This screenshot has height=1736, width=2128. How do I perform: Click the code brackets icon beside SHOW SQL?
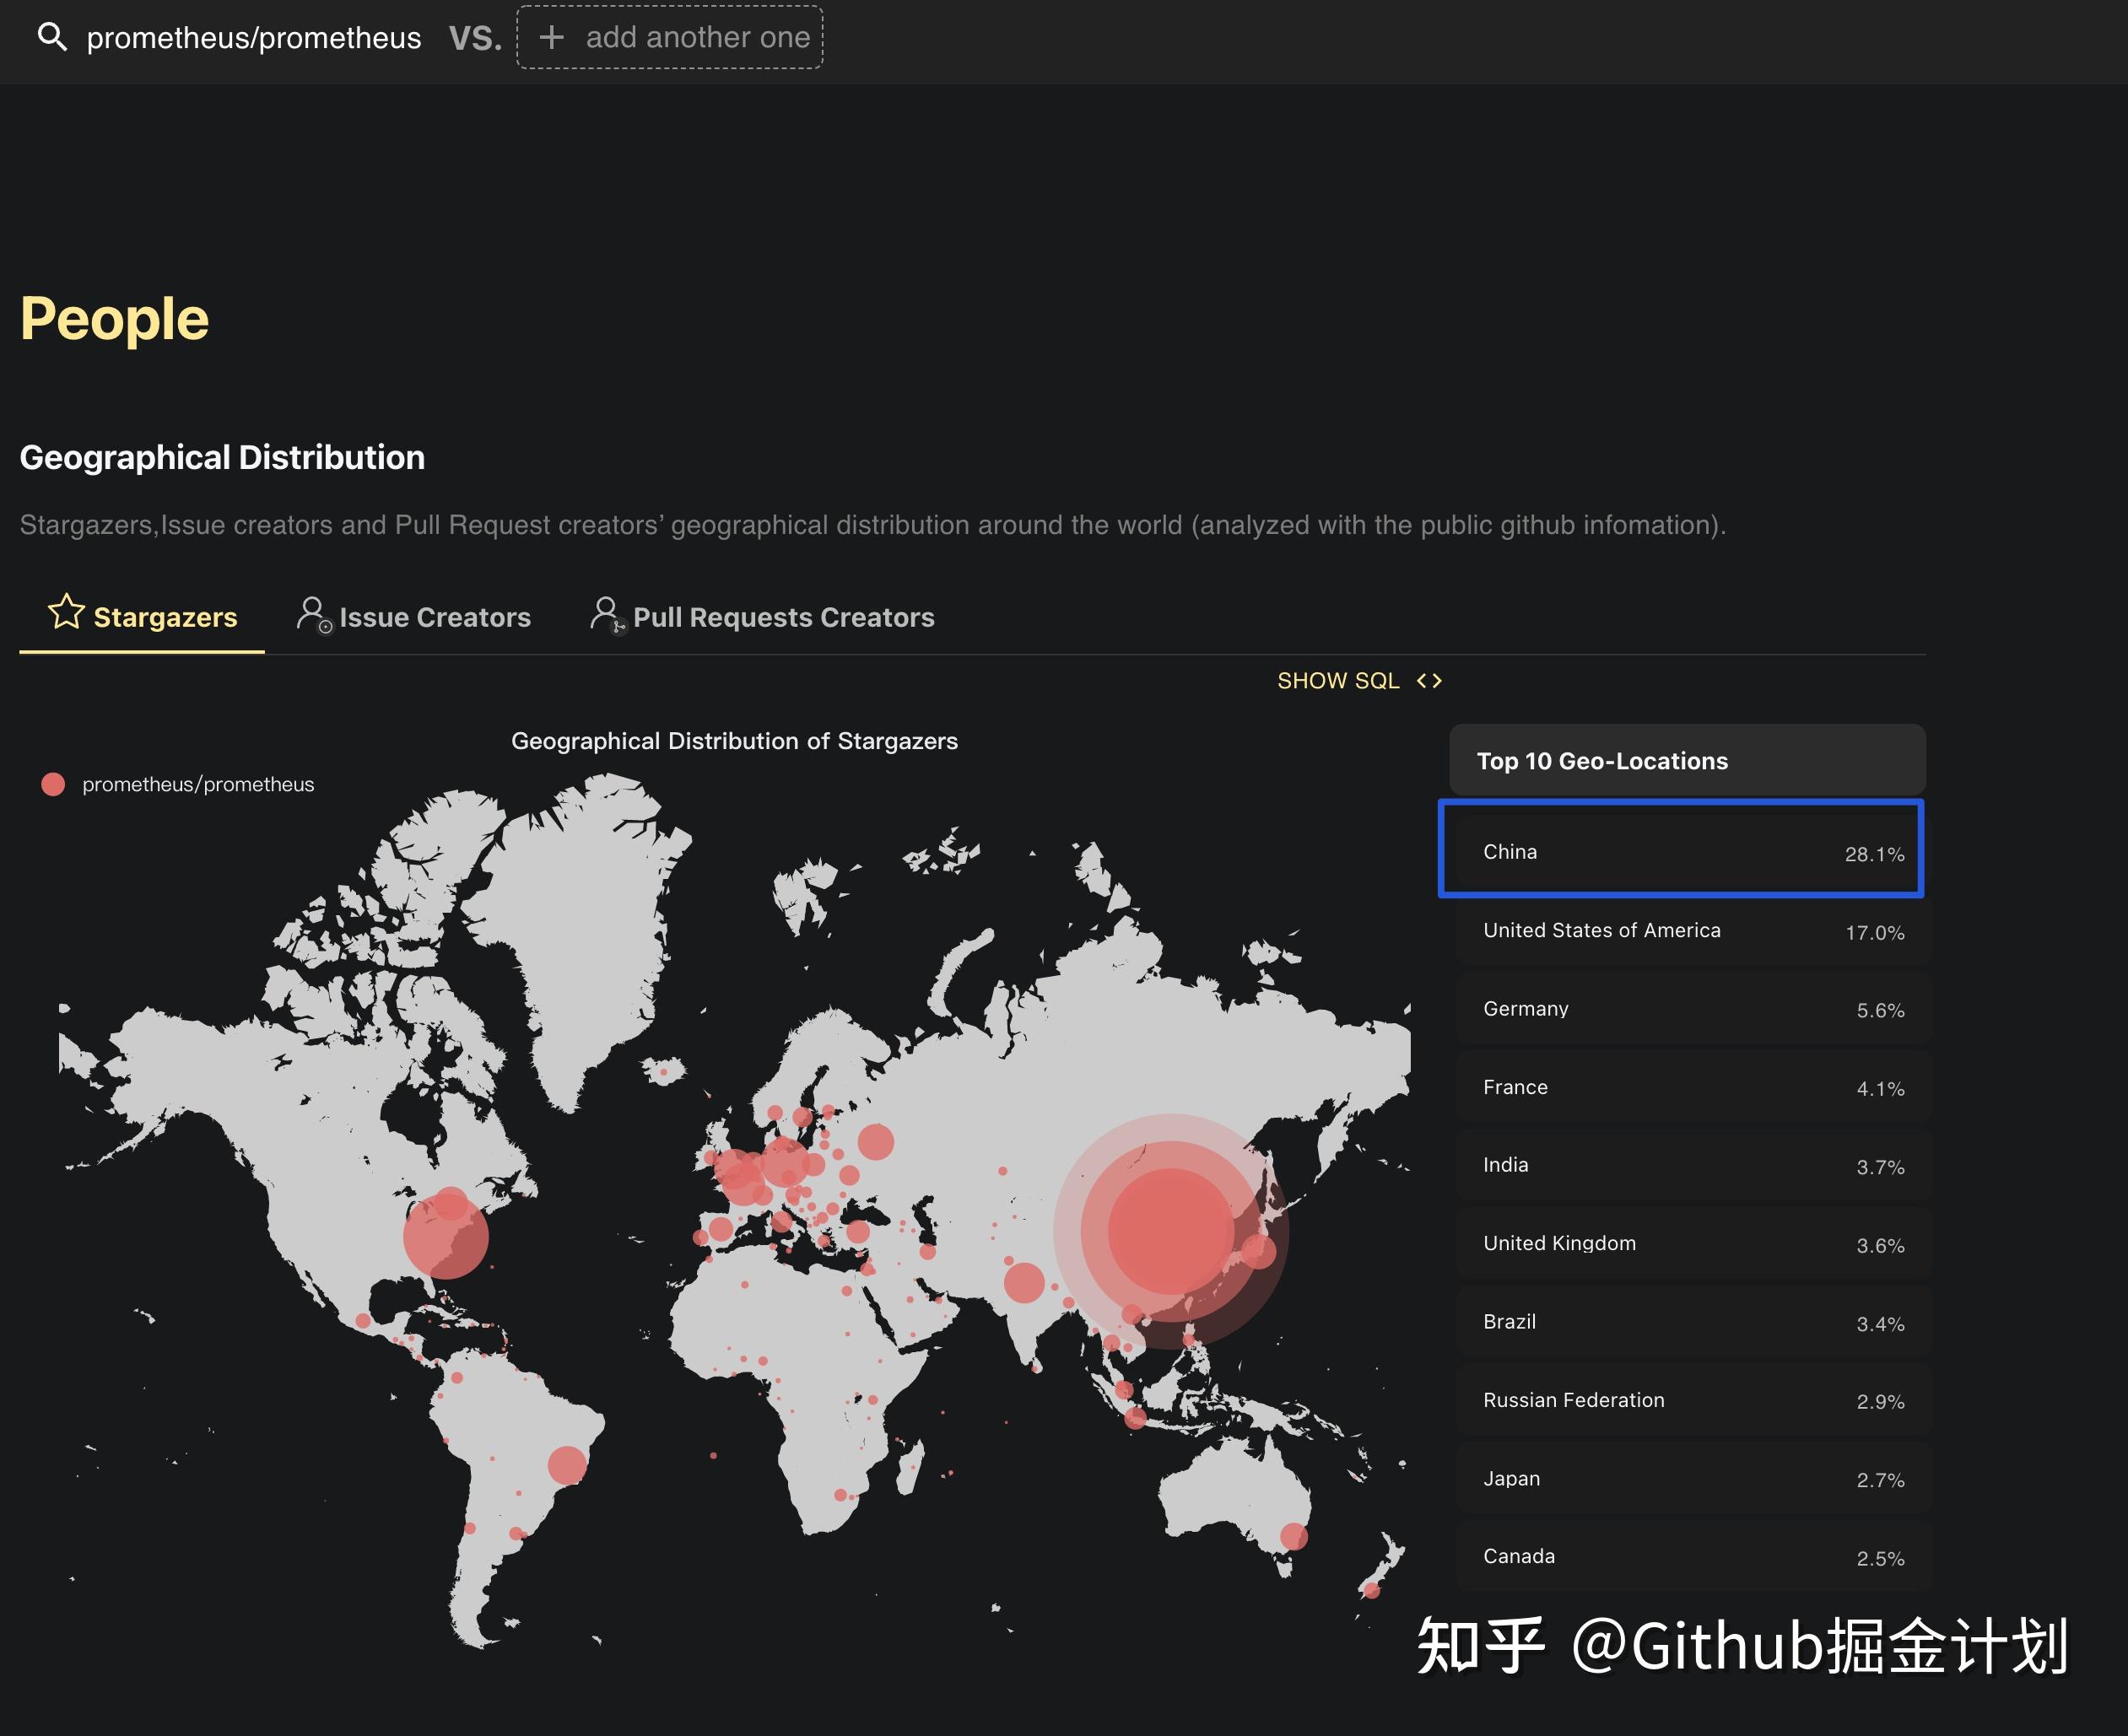tap(1432, 680)
